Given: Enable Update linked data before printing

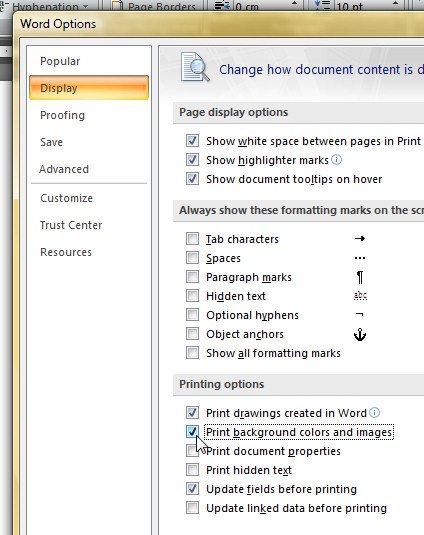Looking at the screenshot, I should pos(192,508).
